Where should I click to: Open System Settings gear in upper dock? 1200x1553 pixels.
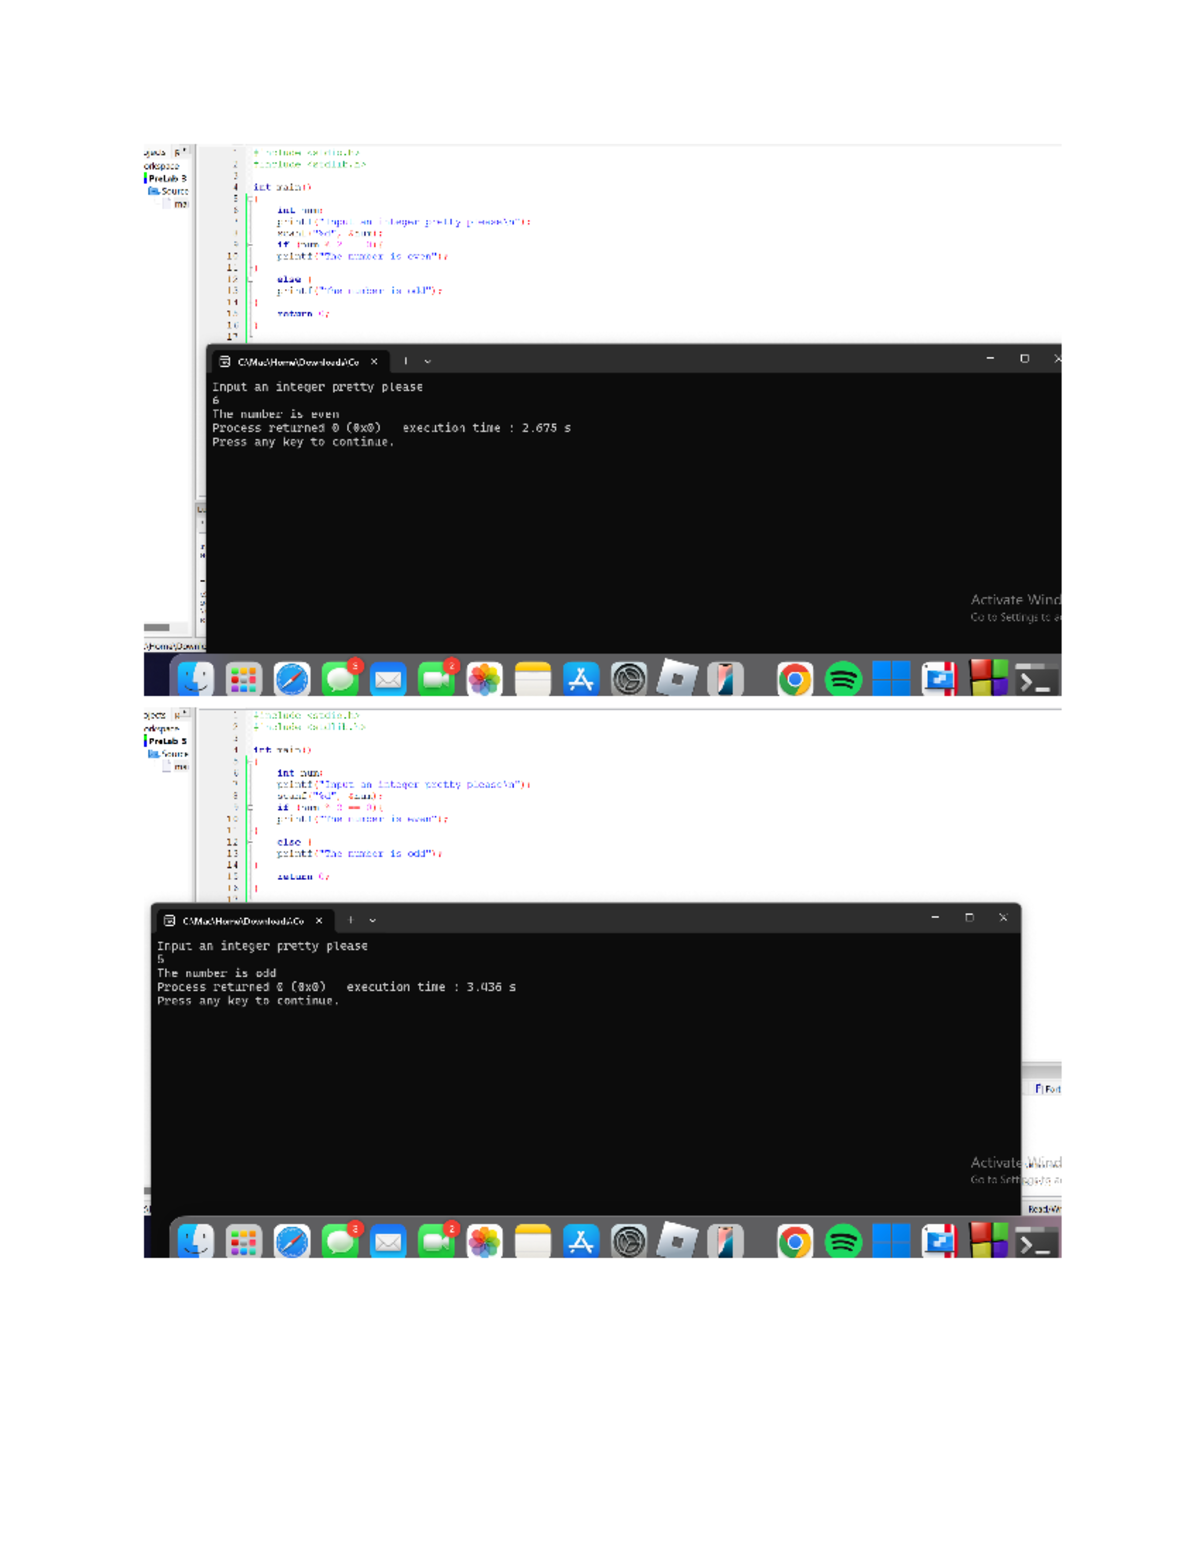629,680
